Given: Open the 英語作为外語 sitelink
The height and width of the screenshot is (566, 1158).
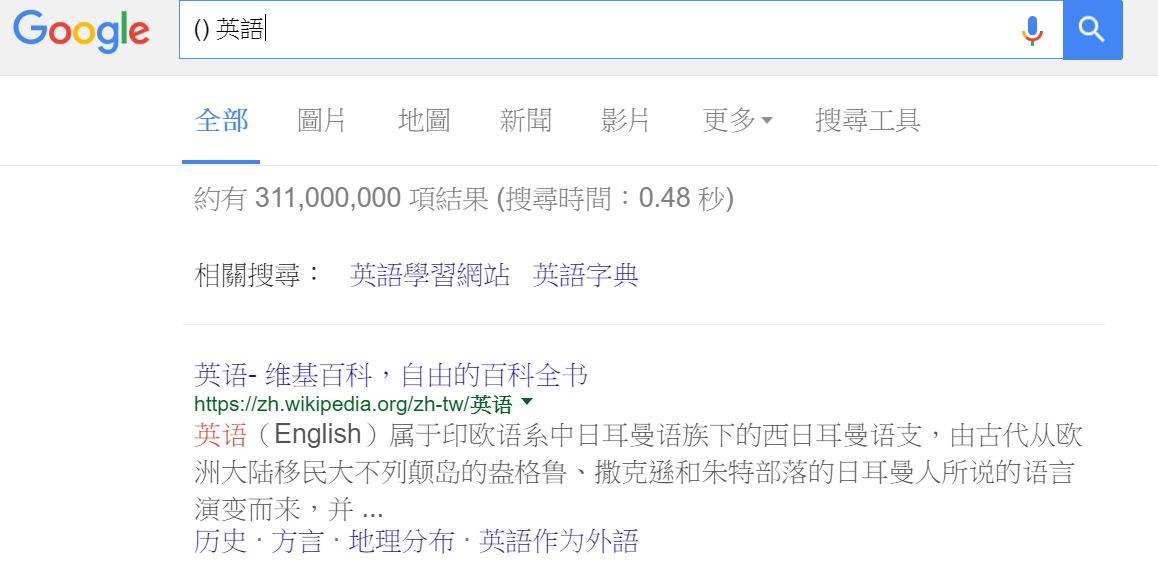Looking at the screenshot, I should pos(558,542).
